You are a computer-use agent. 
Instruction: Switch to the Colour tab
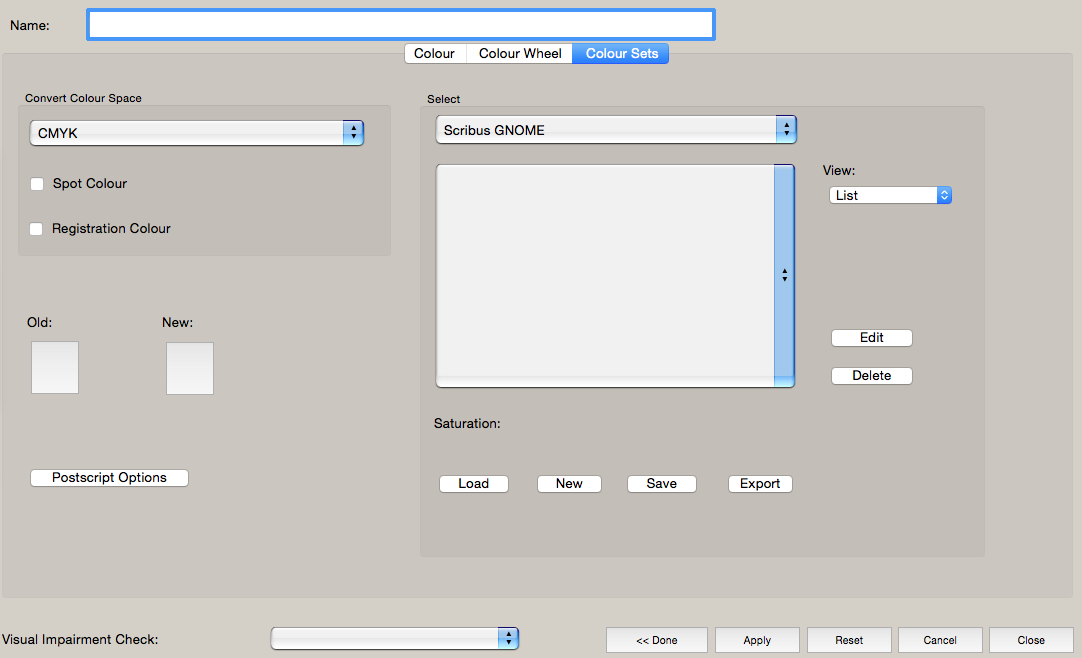[434, 54]
